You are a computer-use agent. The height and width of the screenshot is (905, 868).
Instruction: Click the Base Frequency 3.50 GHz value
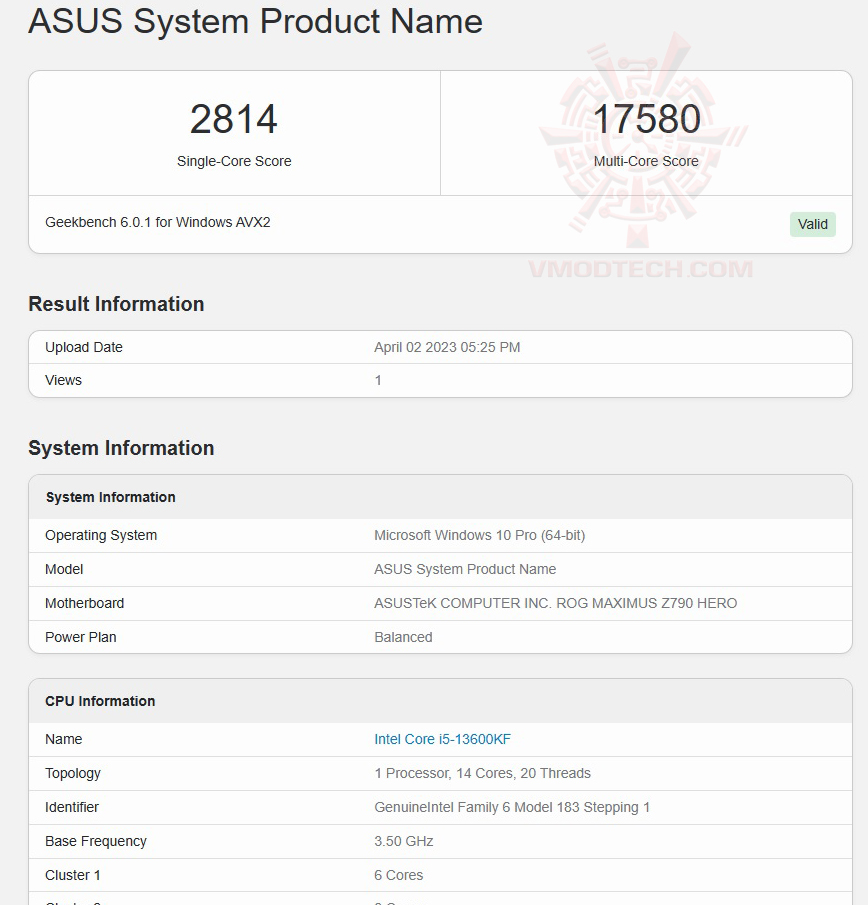click(404, 841)
